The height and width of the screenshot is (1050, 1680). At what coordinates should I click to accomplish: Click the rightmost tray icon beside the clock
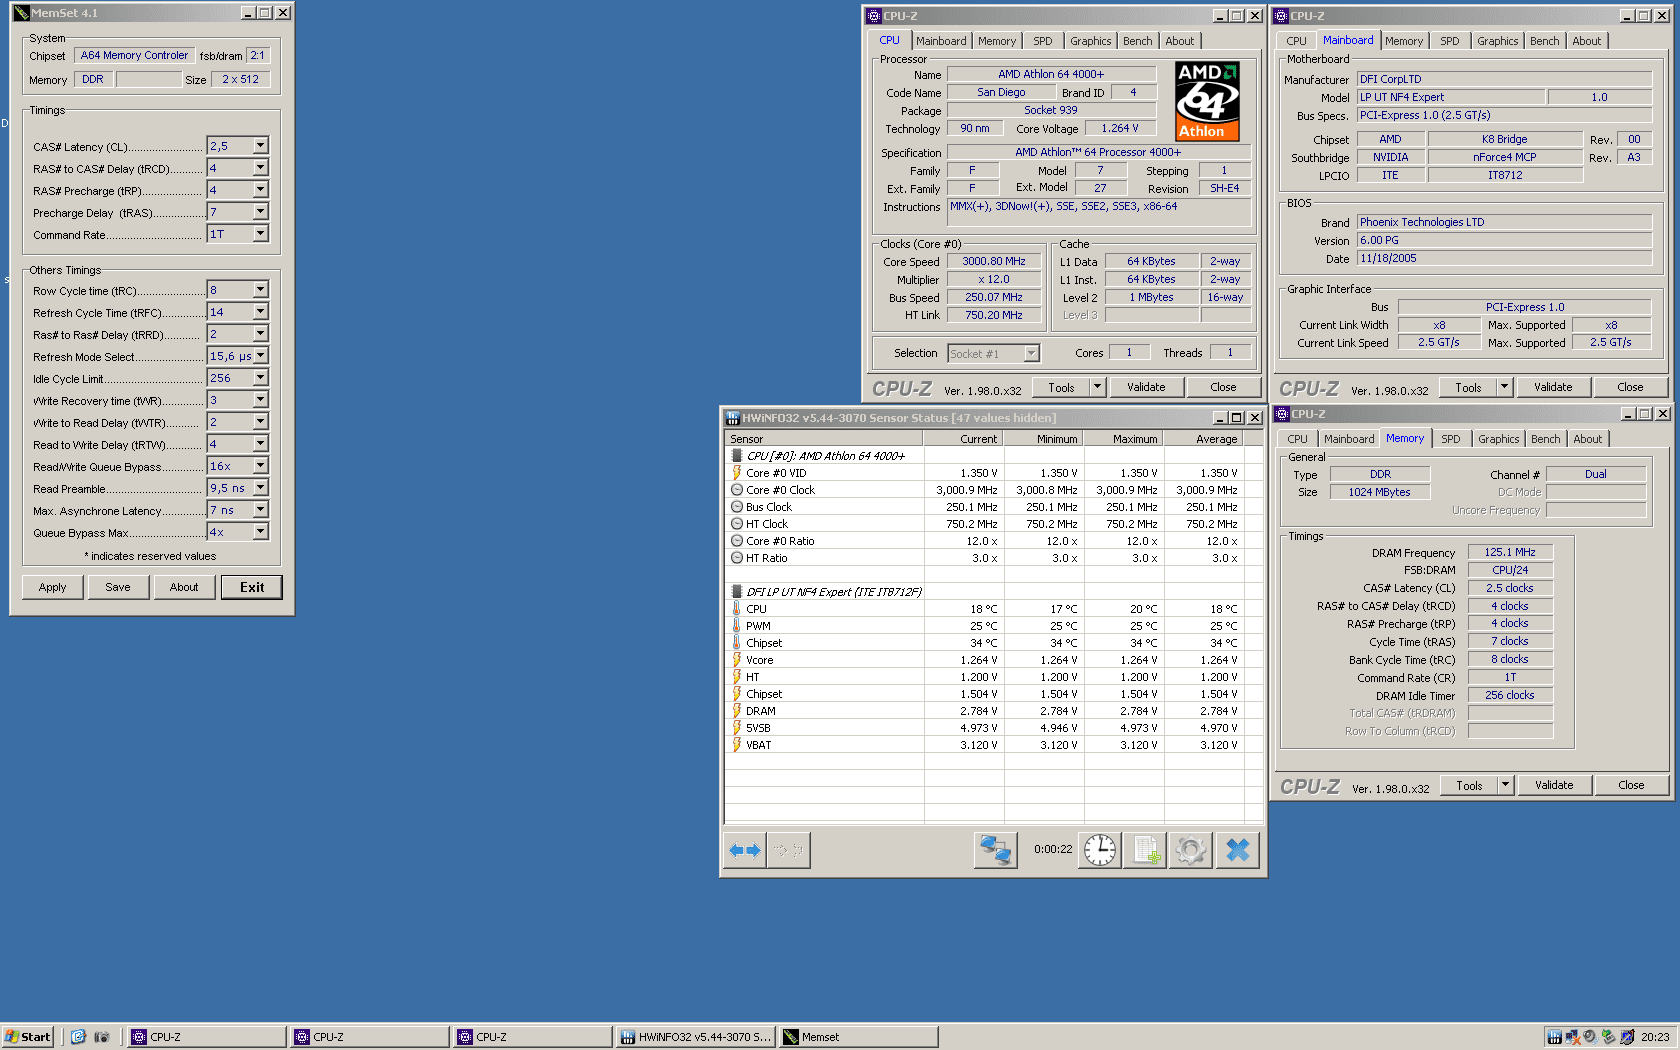[1627, 1037]
